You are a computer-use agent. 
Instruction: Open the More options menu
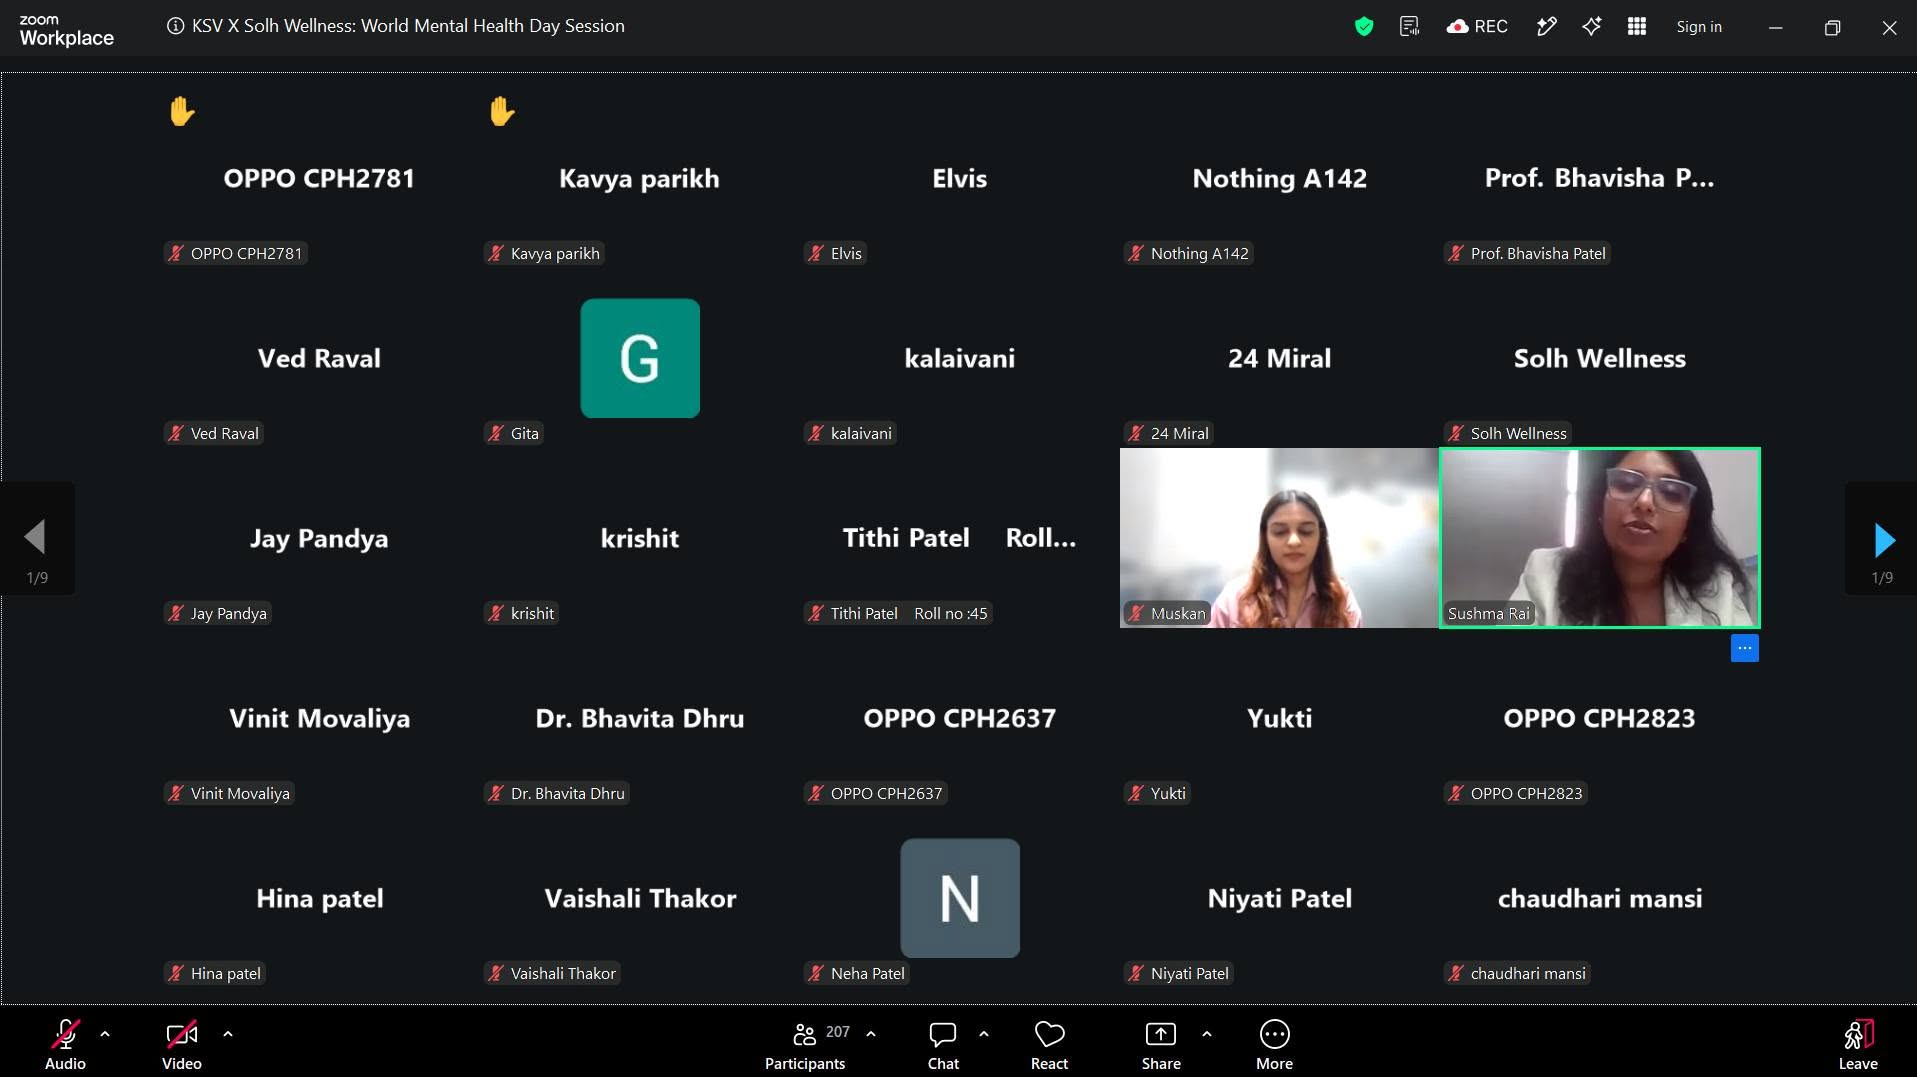[1274, 1044]
